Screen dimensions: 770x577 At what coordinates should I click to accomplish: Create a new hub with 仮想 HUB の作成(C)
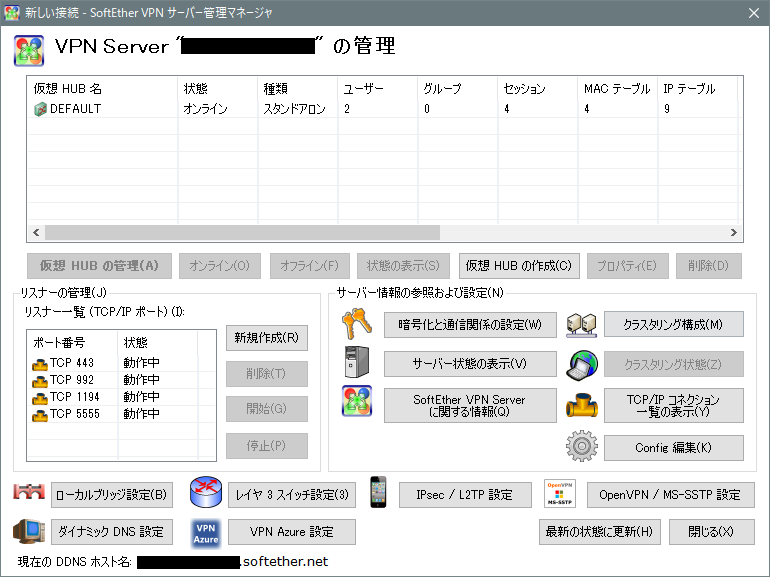[519, 266]
